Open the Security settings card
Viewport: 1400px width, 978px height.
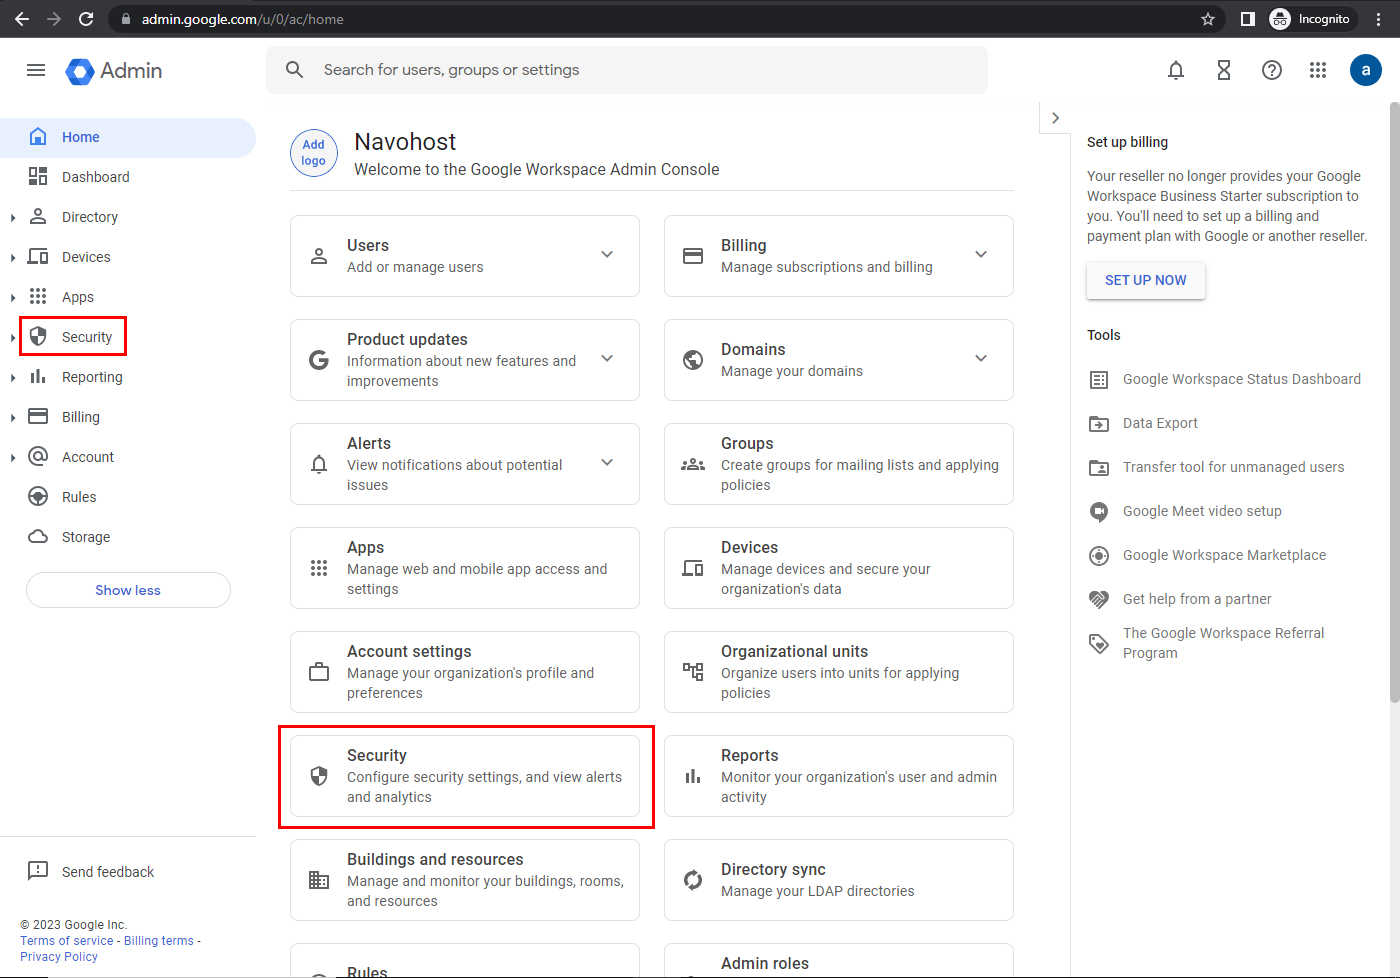tap(465, 776)
